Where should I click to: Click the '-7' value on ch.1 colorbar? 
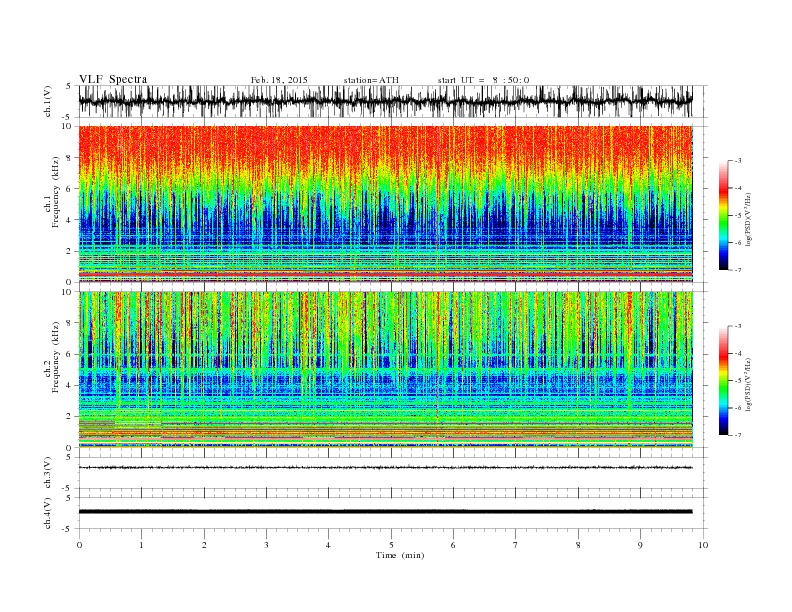(738, 270)
